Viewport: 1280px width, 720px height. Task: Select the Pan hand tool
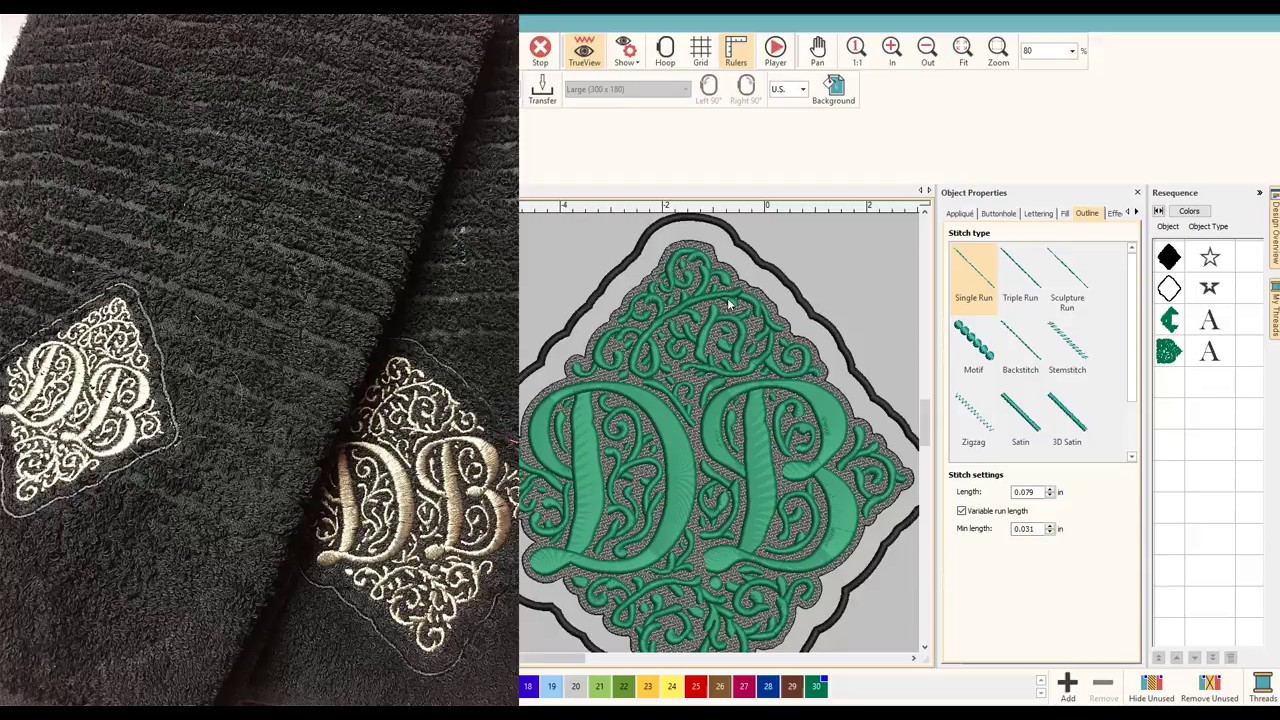818,51
